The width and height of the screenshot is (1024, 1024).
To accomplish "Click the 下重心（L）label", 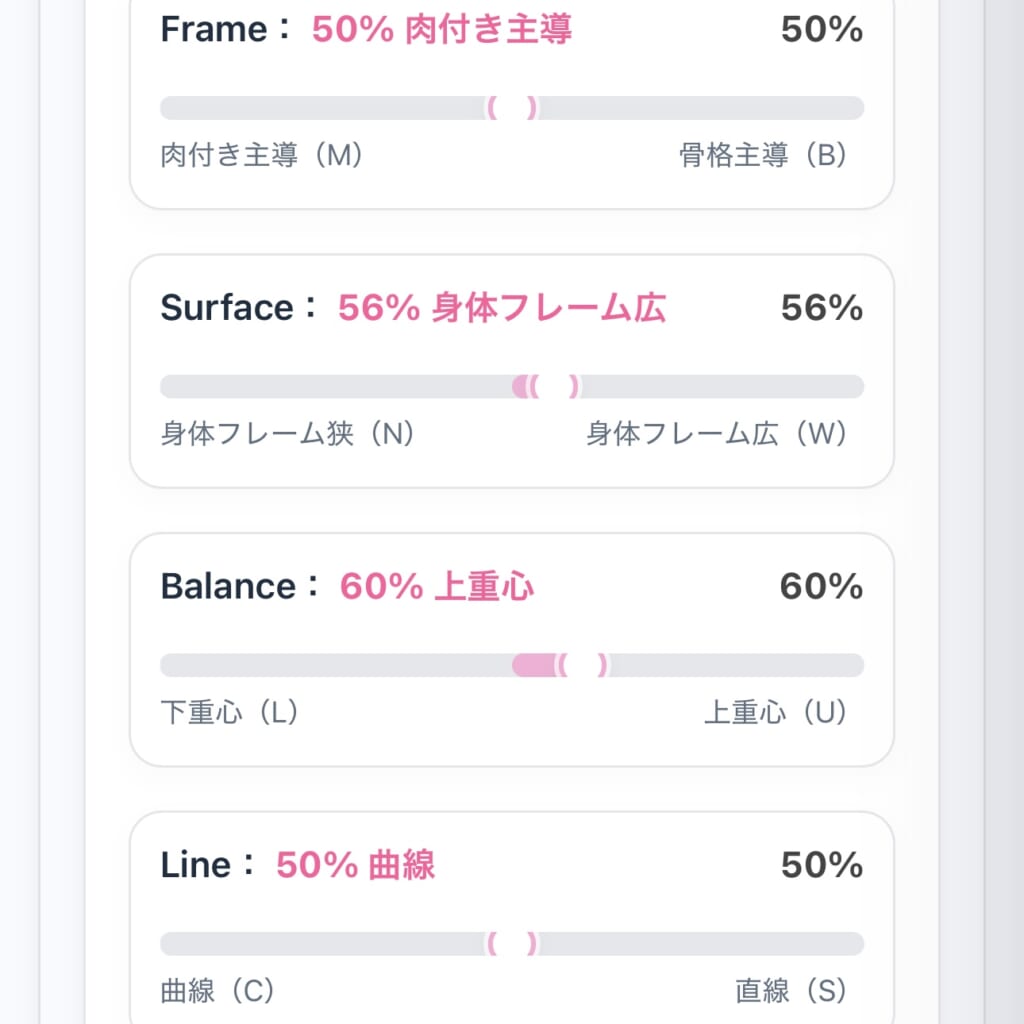I will coord(230,712).
